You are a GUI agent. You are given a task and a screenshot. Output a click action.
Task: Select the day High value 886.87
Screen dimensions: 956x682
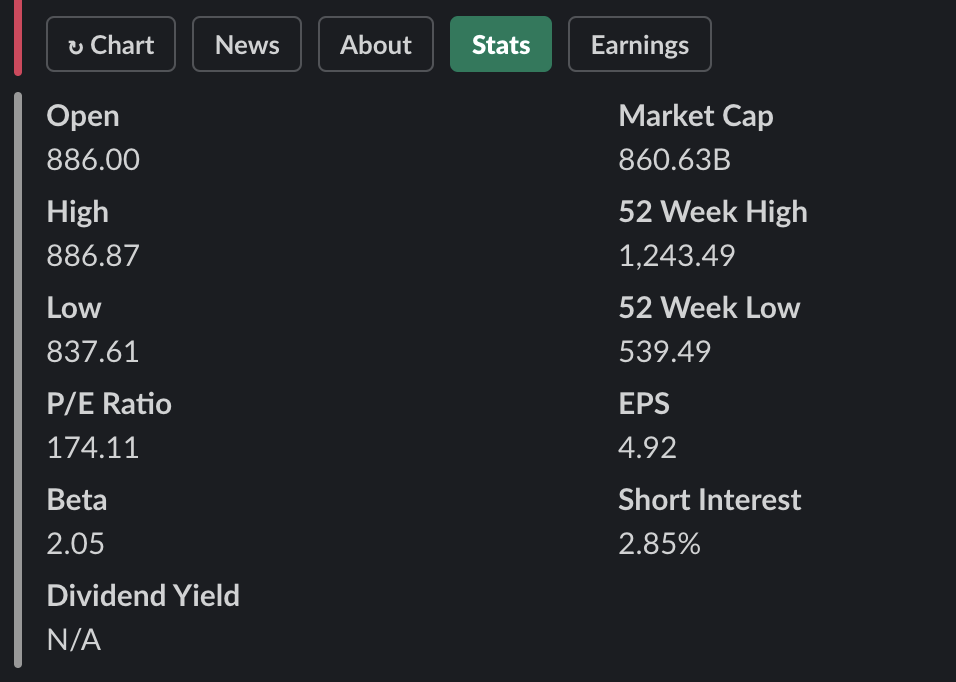tap(93, 255)
